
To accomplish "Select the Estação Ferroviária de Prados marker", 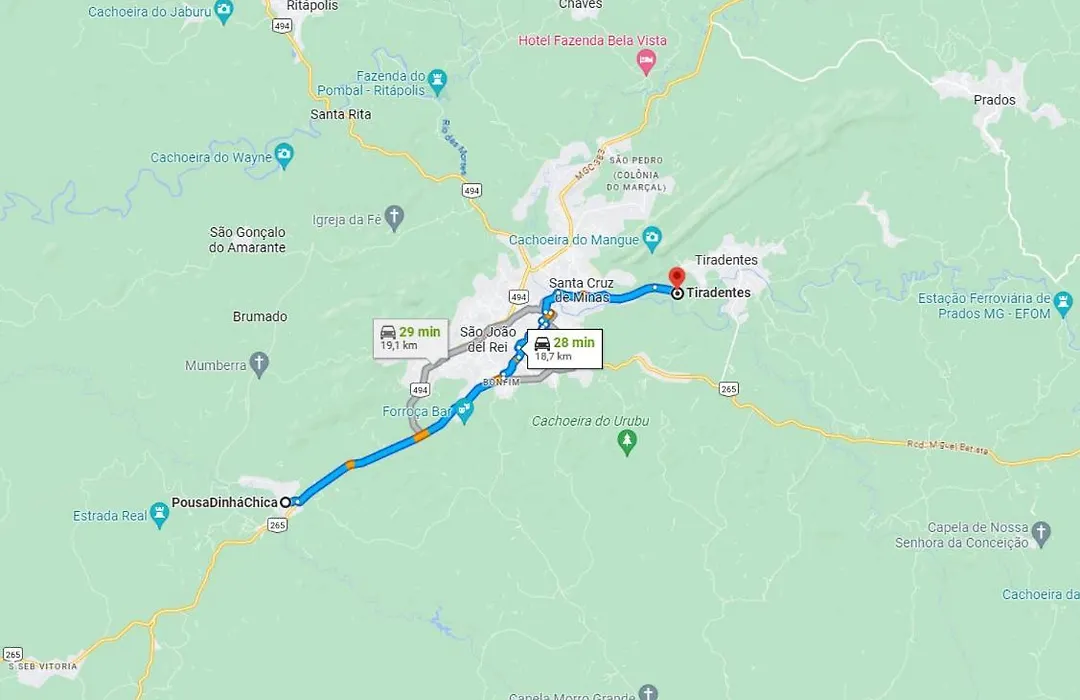I will click(x=1063, y=304).
